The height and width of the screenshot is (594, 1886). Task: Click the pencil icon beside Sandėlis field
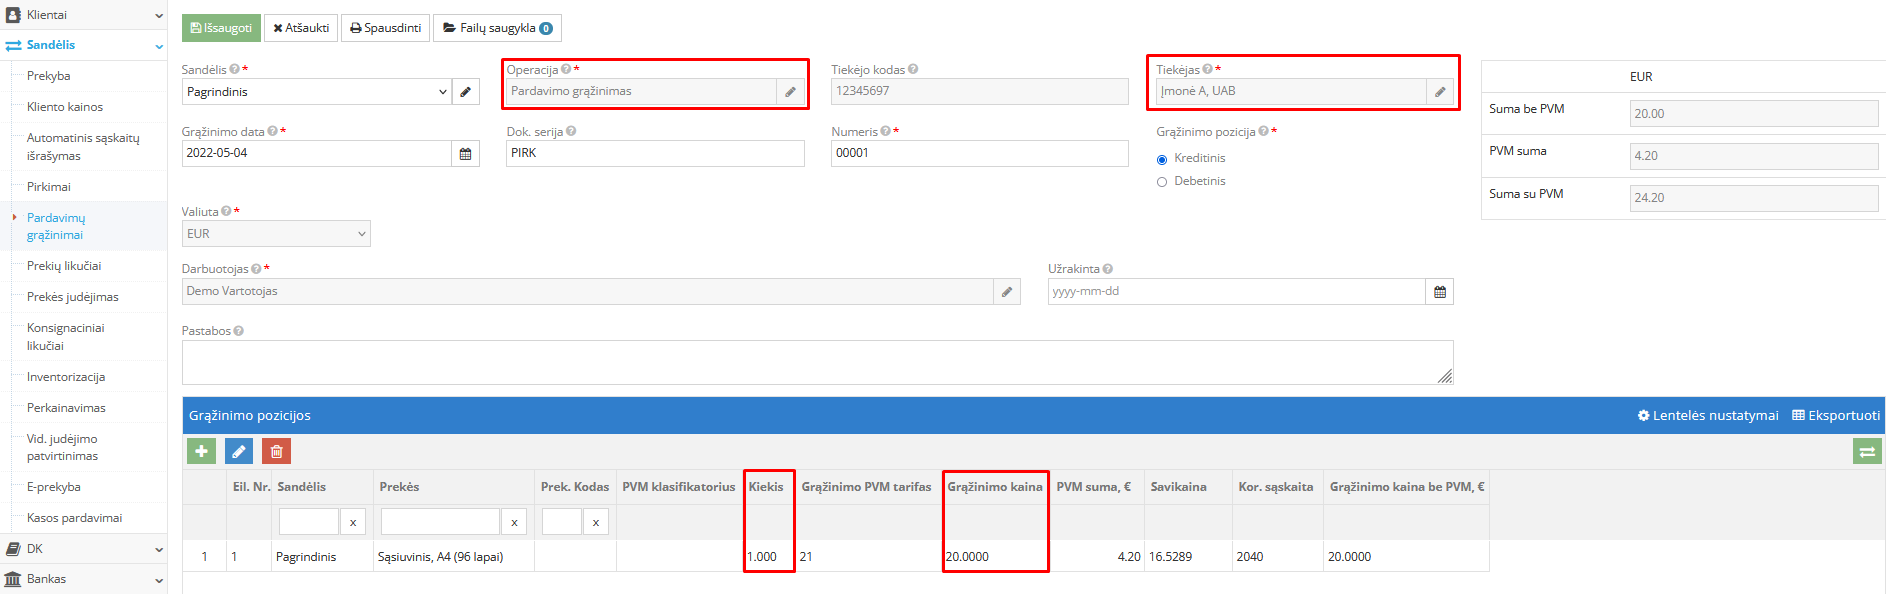(x=465, y=92)
